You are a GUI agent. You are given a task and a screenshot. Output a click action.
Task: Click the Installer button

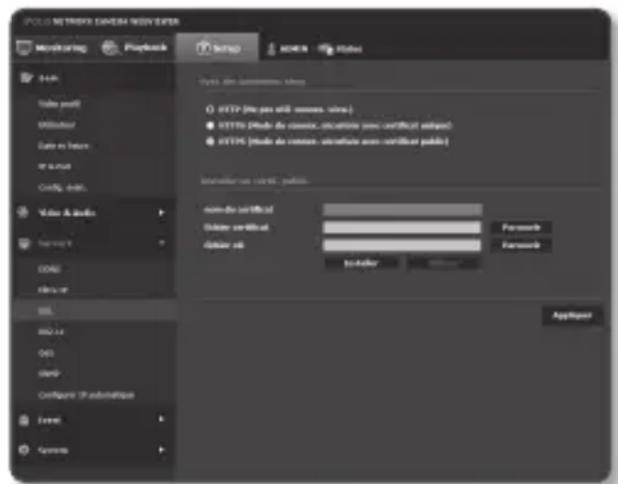point(361,263)
